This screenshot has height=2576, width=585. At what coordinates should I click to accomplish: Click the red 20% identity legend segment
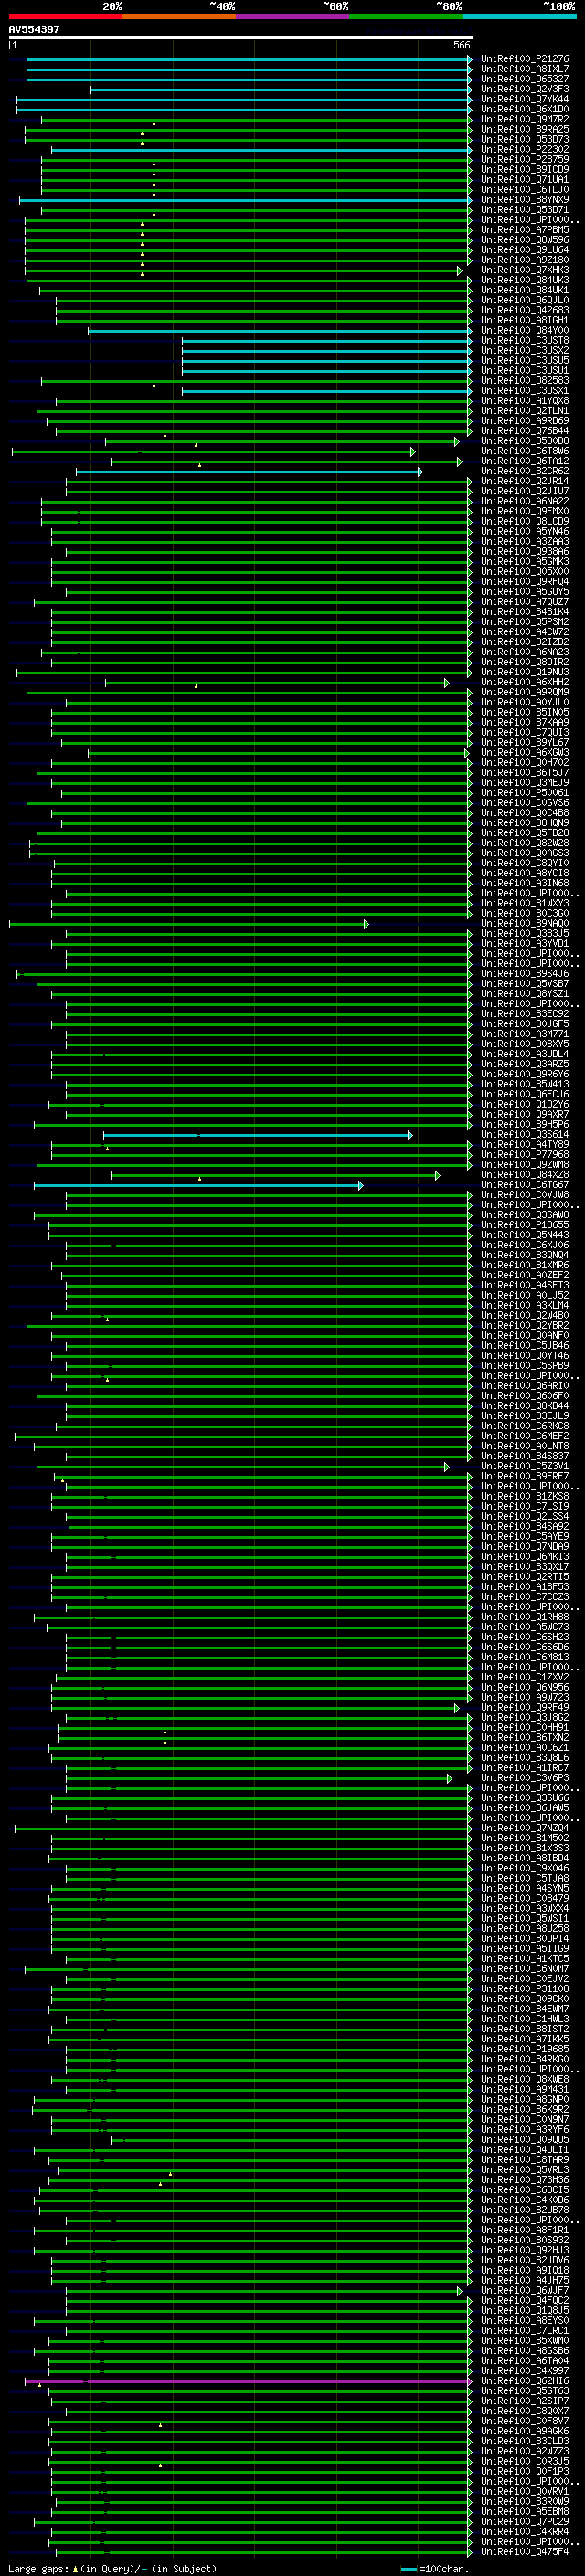65,16
